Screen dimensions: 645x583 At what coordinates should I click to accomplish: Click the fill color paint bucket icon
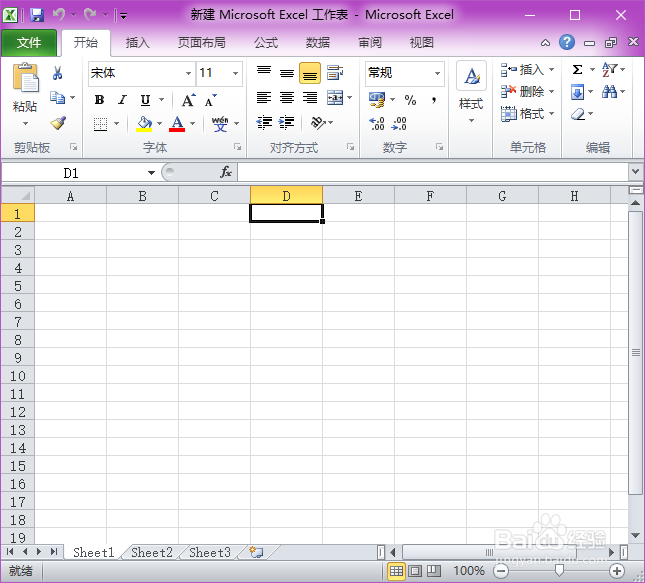[144, 123]
